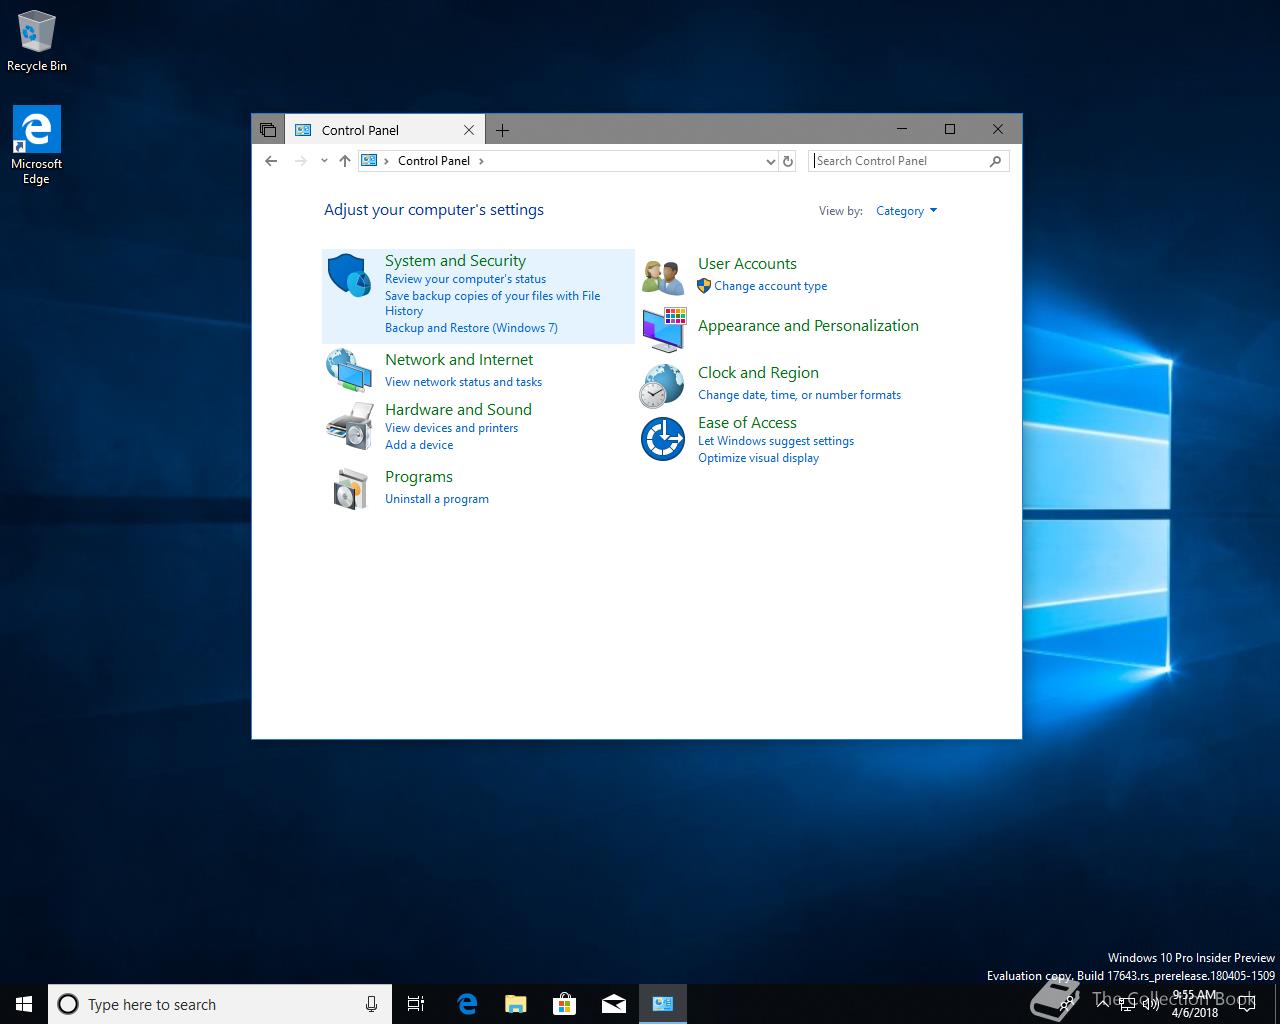Open User Accounts category heading
This screenshot has height=1024, width=1280.
747,264
